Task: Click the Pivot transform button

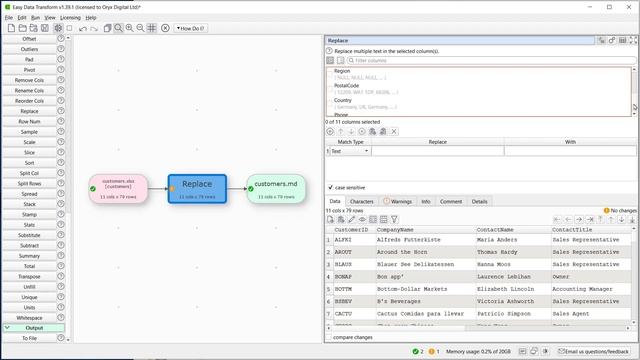Action: pos(29,70)
